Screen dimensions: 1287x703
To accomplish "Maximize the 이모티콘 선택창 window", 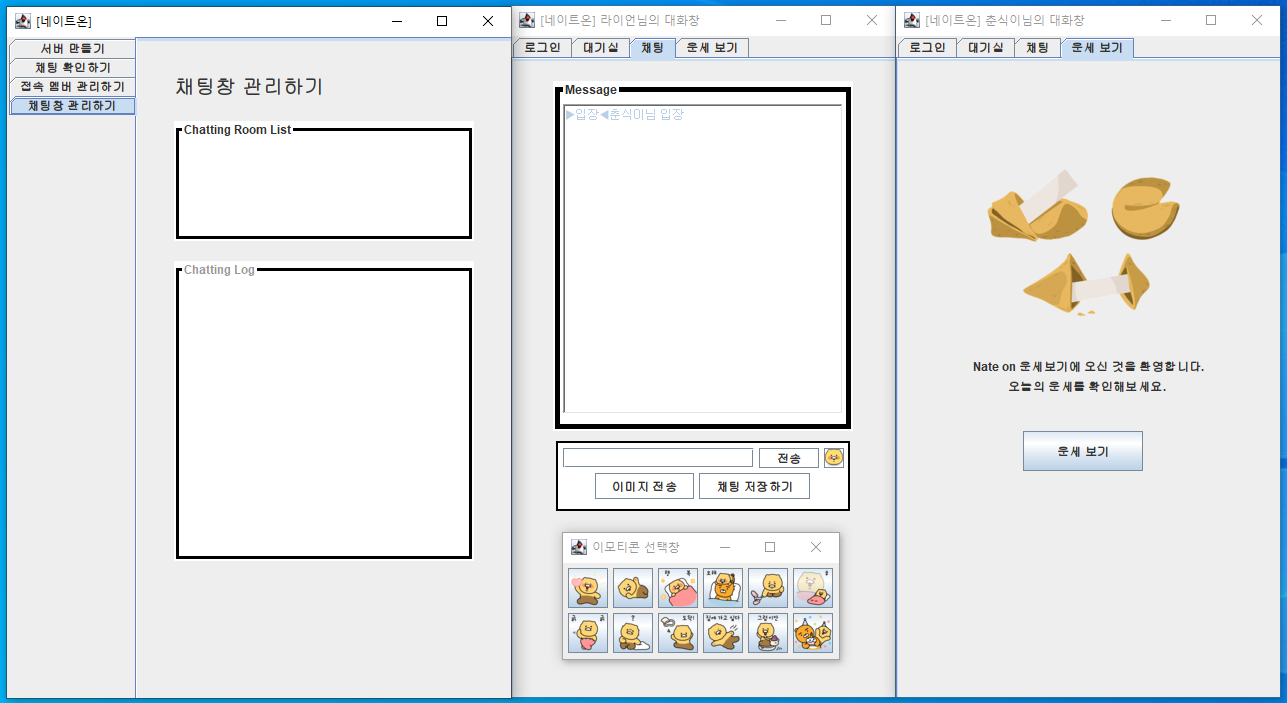I will (770, 547).
